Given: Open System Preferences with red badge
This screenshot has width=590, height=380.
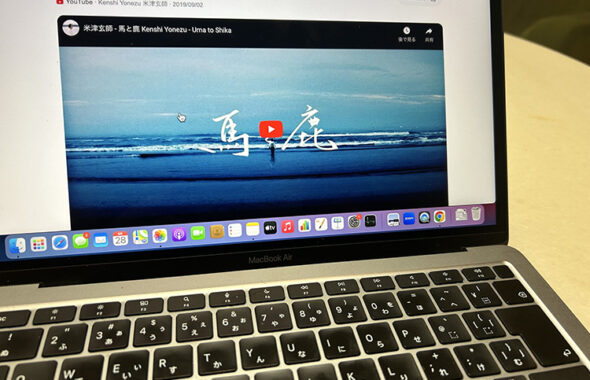Looking at the screenshot, I should (354, 222).
